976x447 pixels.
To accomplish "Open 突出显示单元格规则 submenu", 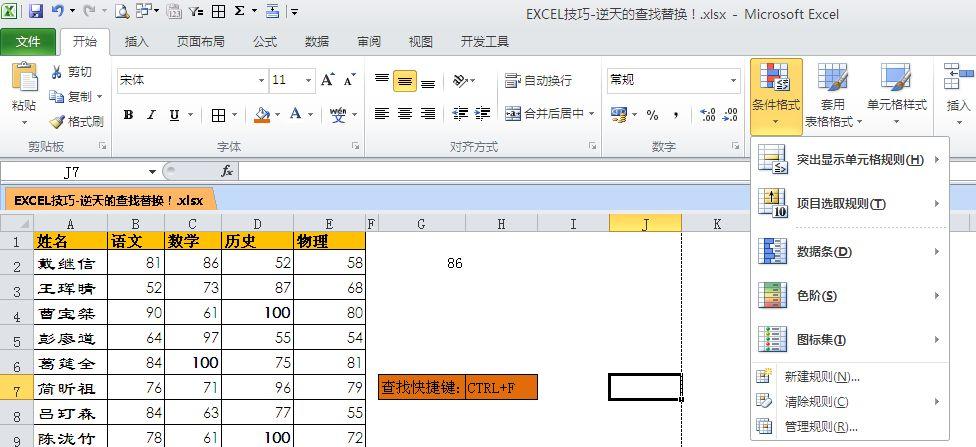I will [850, 160].
